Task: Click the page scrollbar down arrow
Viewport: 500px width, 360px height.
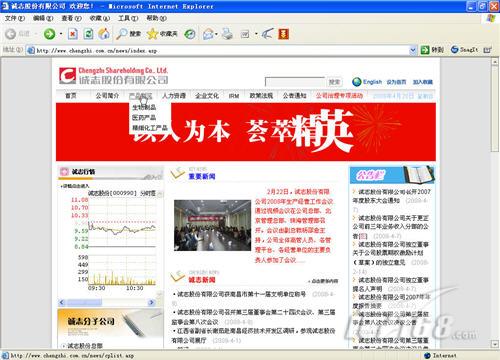Action: [x=495, y=344]
